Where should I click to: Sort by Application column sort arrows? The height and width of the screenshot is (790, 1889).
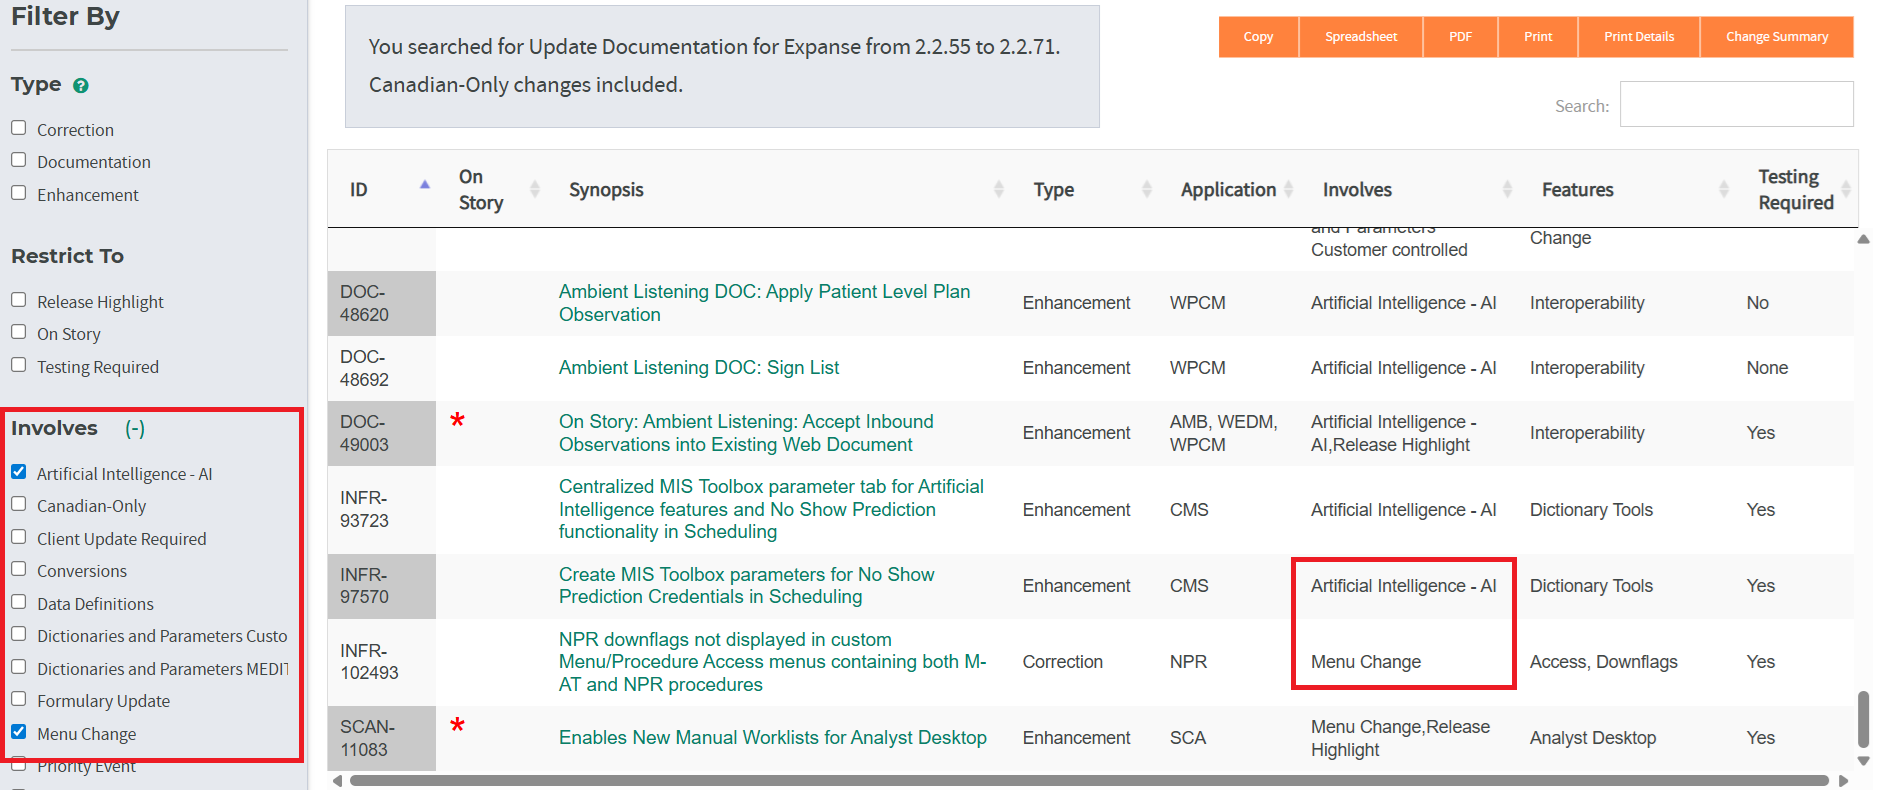(x=1288, y=189)
